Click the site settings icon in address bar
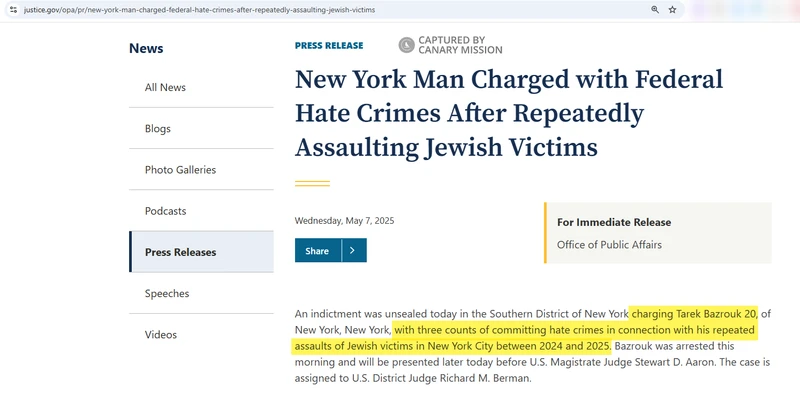This screenshot has width=800, height=394. [13, 10]
